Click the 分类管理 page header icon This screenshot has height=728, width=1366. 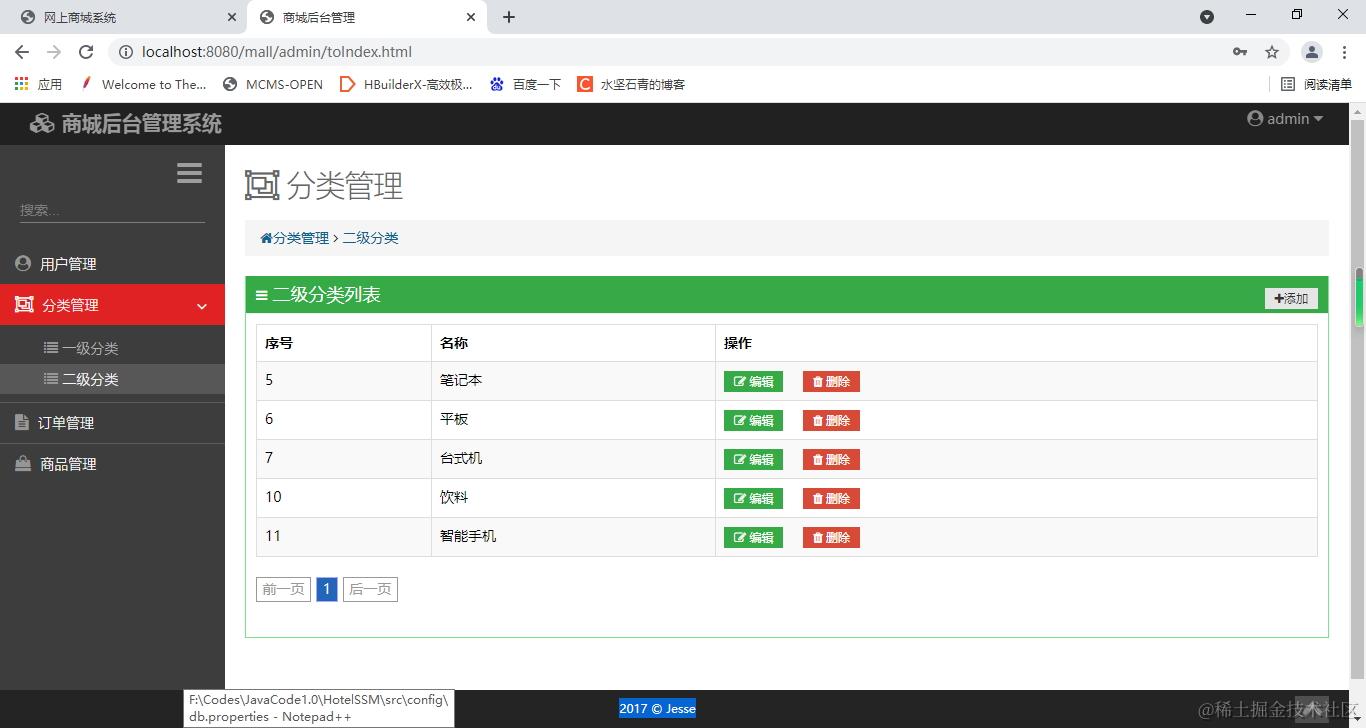pyautogui.click(x=261, y=185)
